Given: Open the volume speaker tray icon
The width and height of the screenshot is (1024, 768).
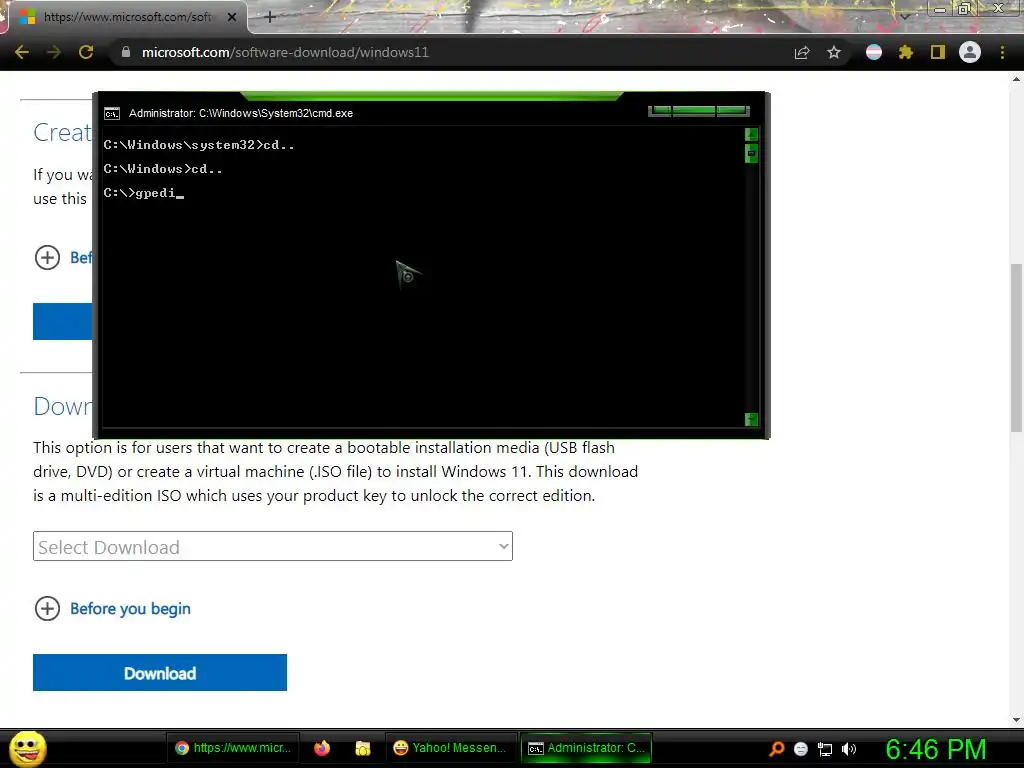Looking at the screenshot, I should pos(848,749).
